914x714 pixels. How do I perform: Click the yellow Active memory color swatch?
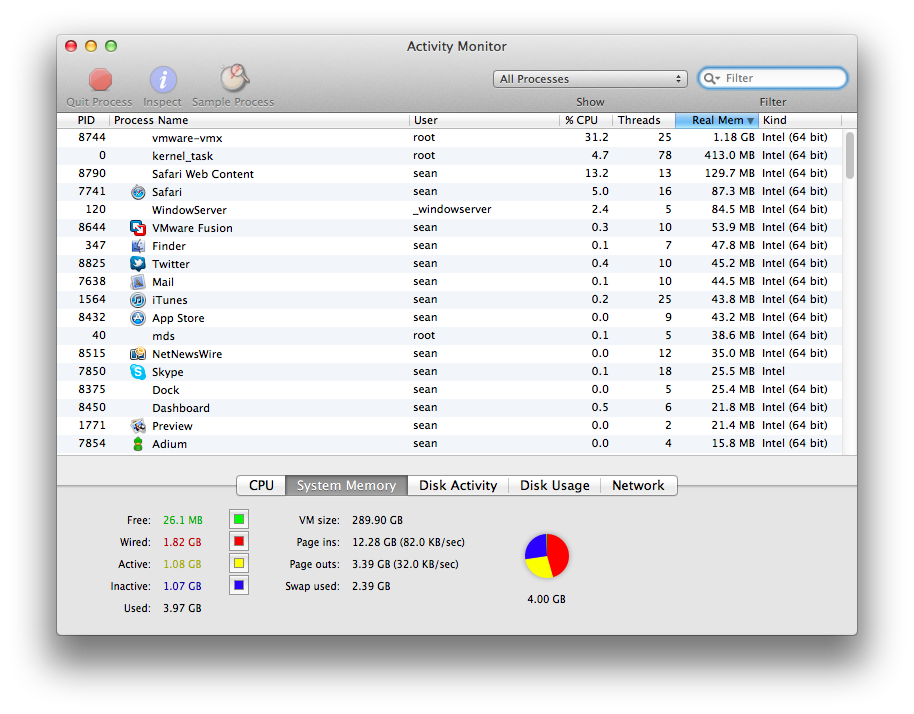(x=239, y=563)
